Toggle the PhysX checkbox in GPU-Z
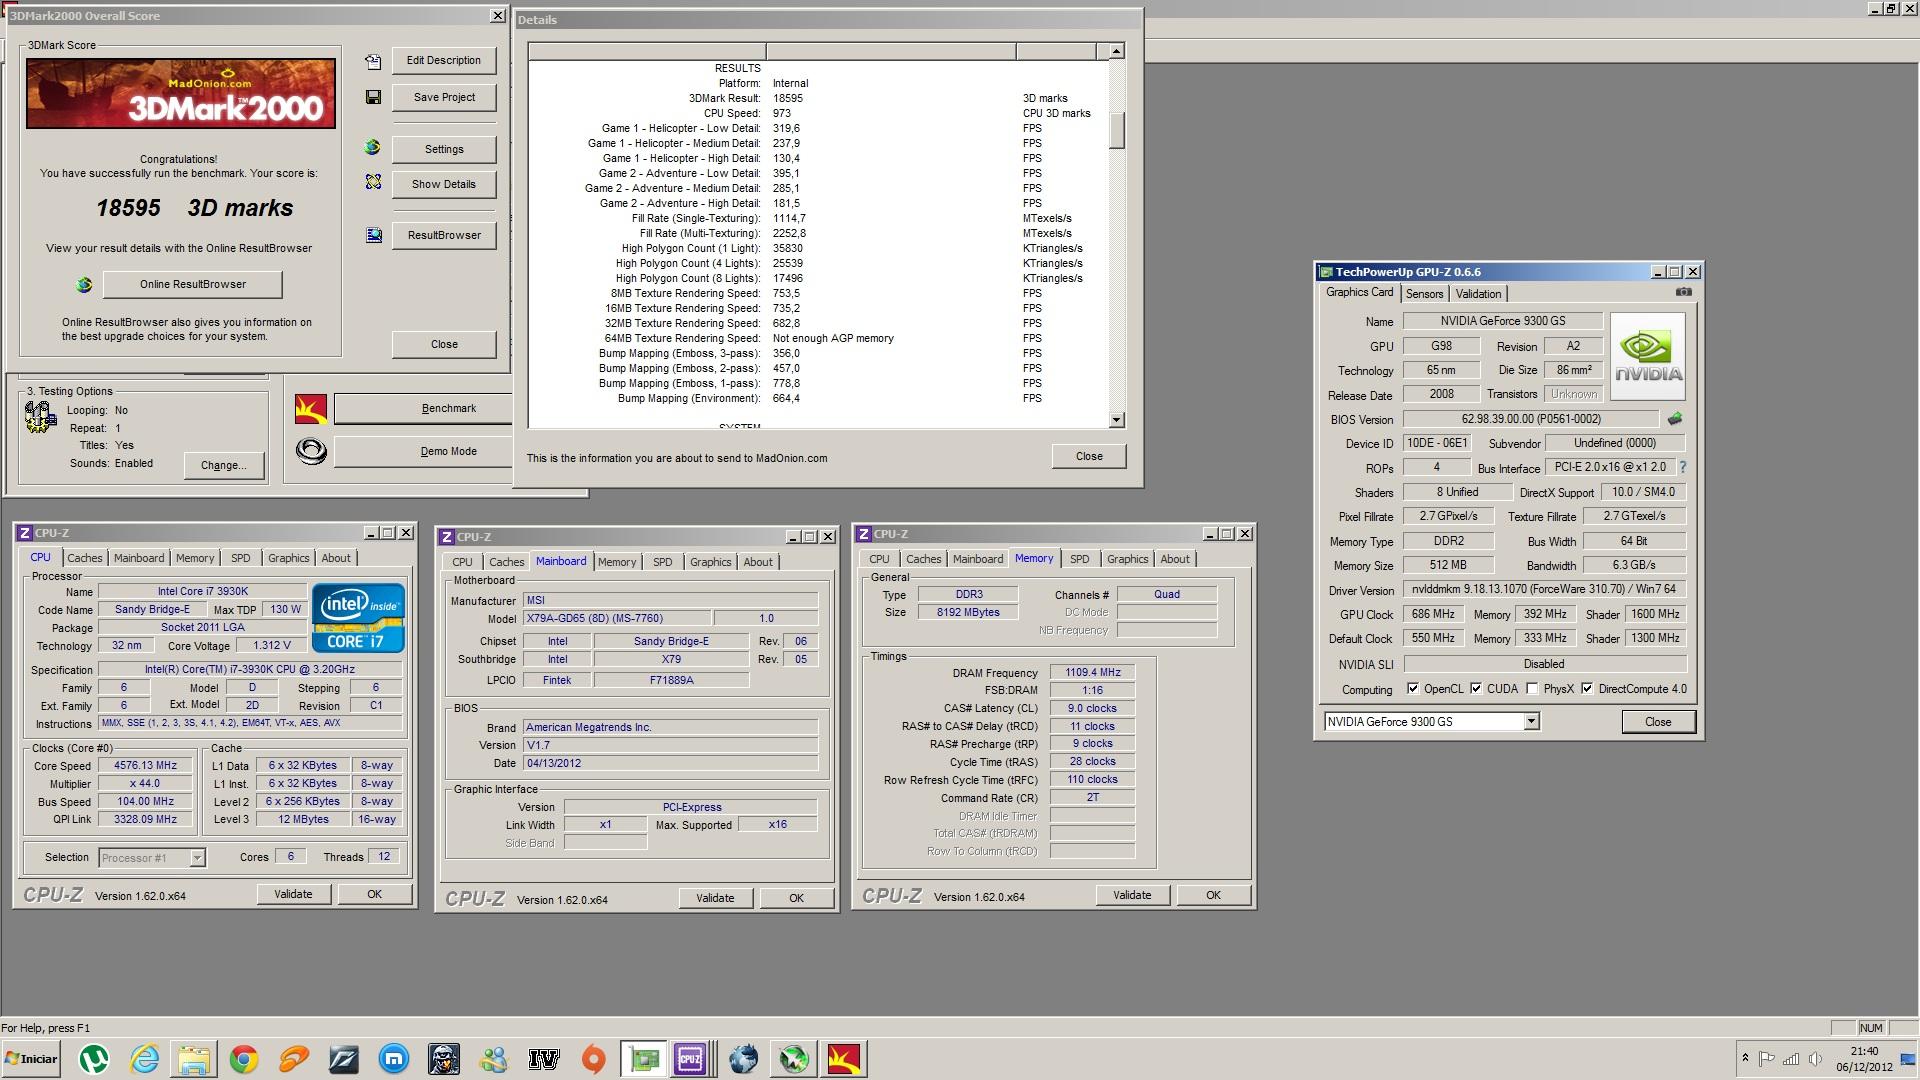Viewport: 1920px width, 1080px height. (x=1532, y=689)
